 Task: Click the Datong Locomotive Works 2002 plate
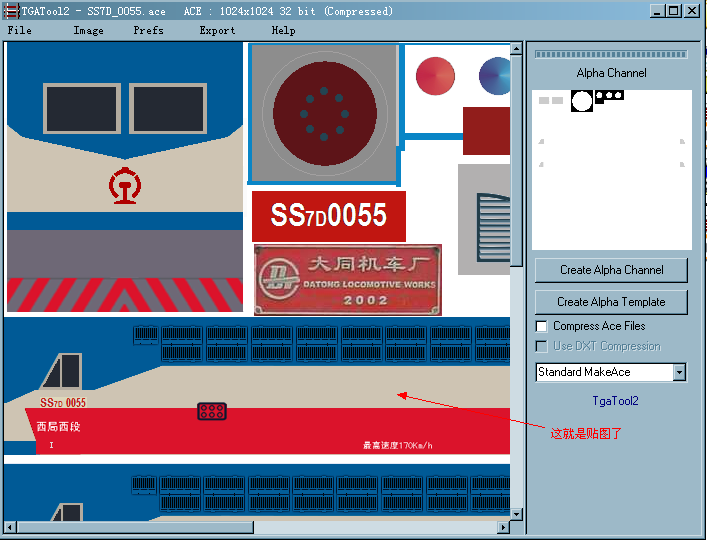click(x=347, y=280)
